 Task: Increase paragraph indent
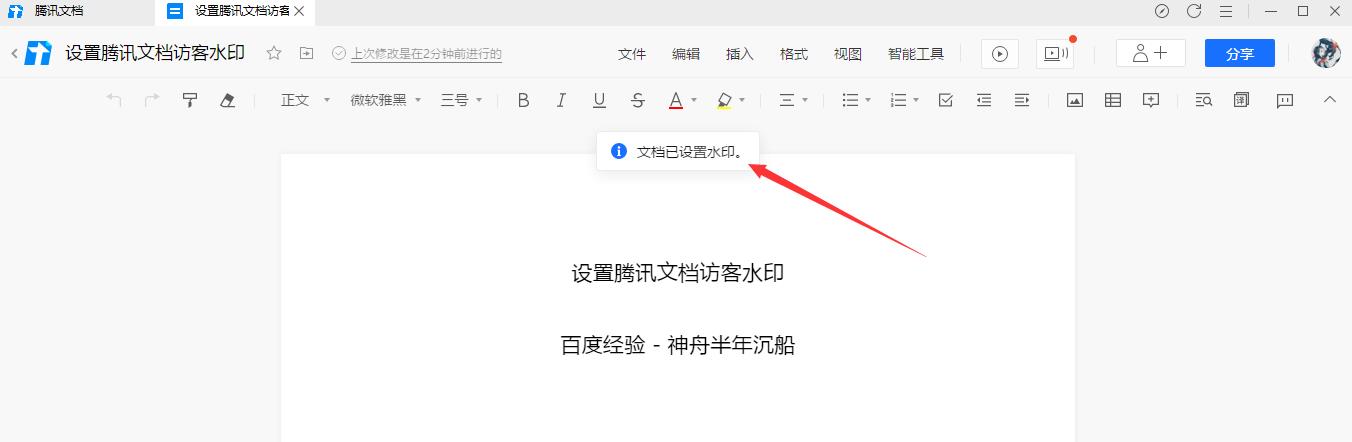pyautogui.click(x=1022, y=100)
